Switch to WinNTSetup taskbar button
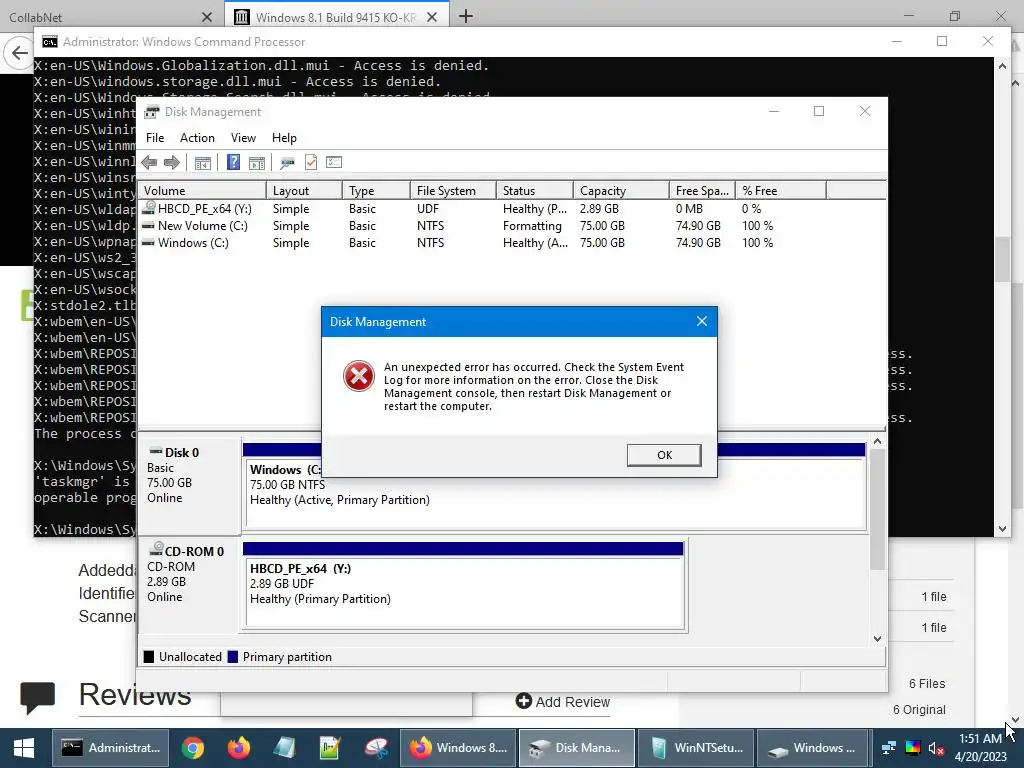Screen dimensions: 1024x768 pos(696,748)
